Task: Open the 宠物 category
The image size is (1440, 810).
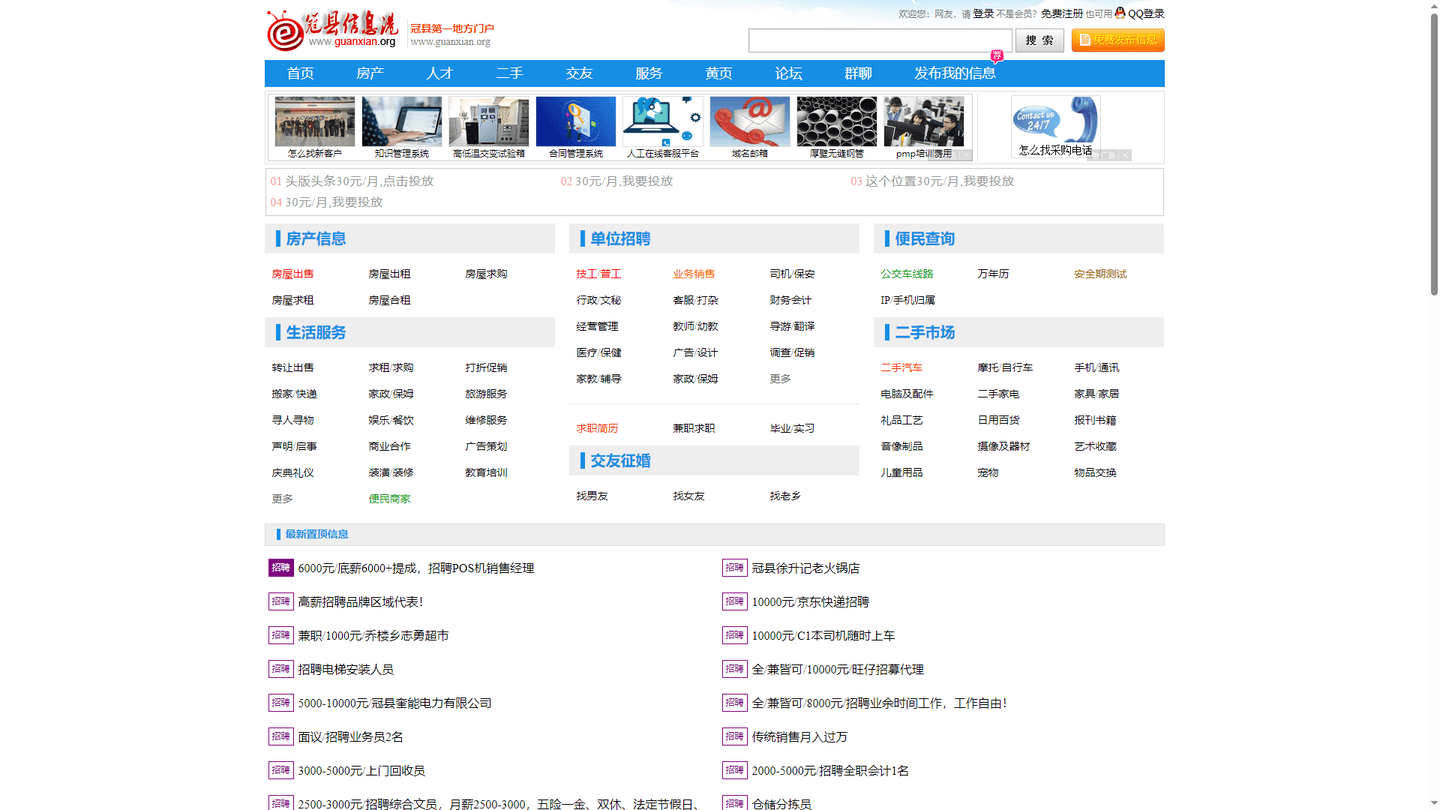Action: point(988,473)
